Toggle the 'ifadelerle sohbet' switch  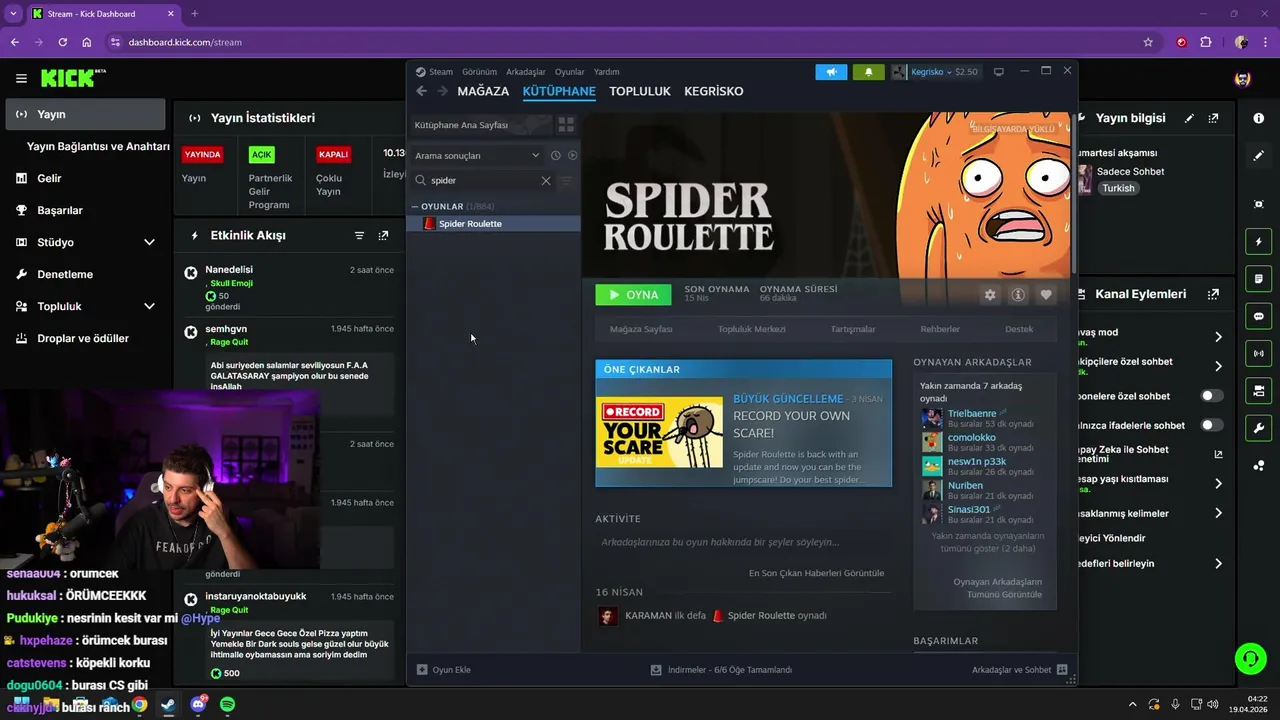tap(1211, 425)
